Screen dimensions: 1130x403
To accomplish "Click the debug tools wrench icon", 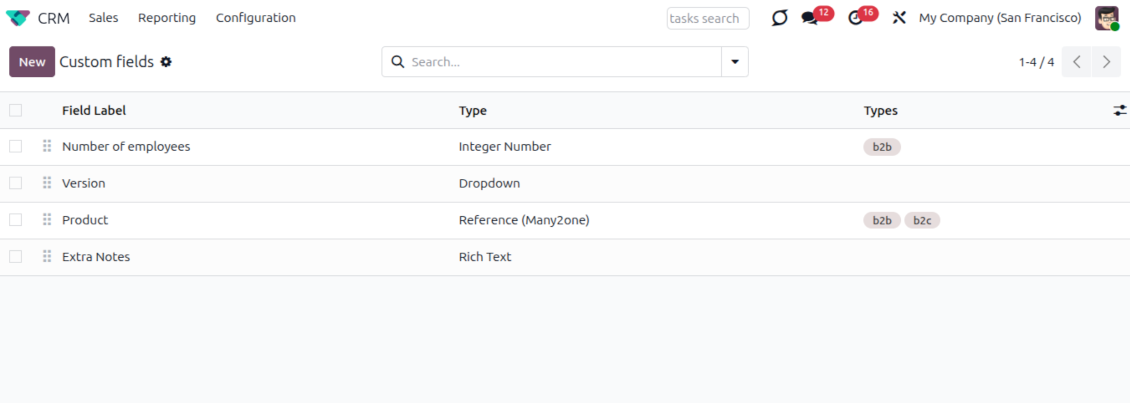I will coord(898,18).
